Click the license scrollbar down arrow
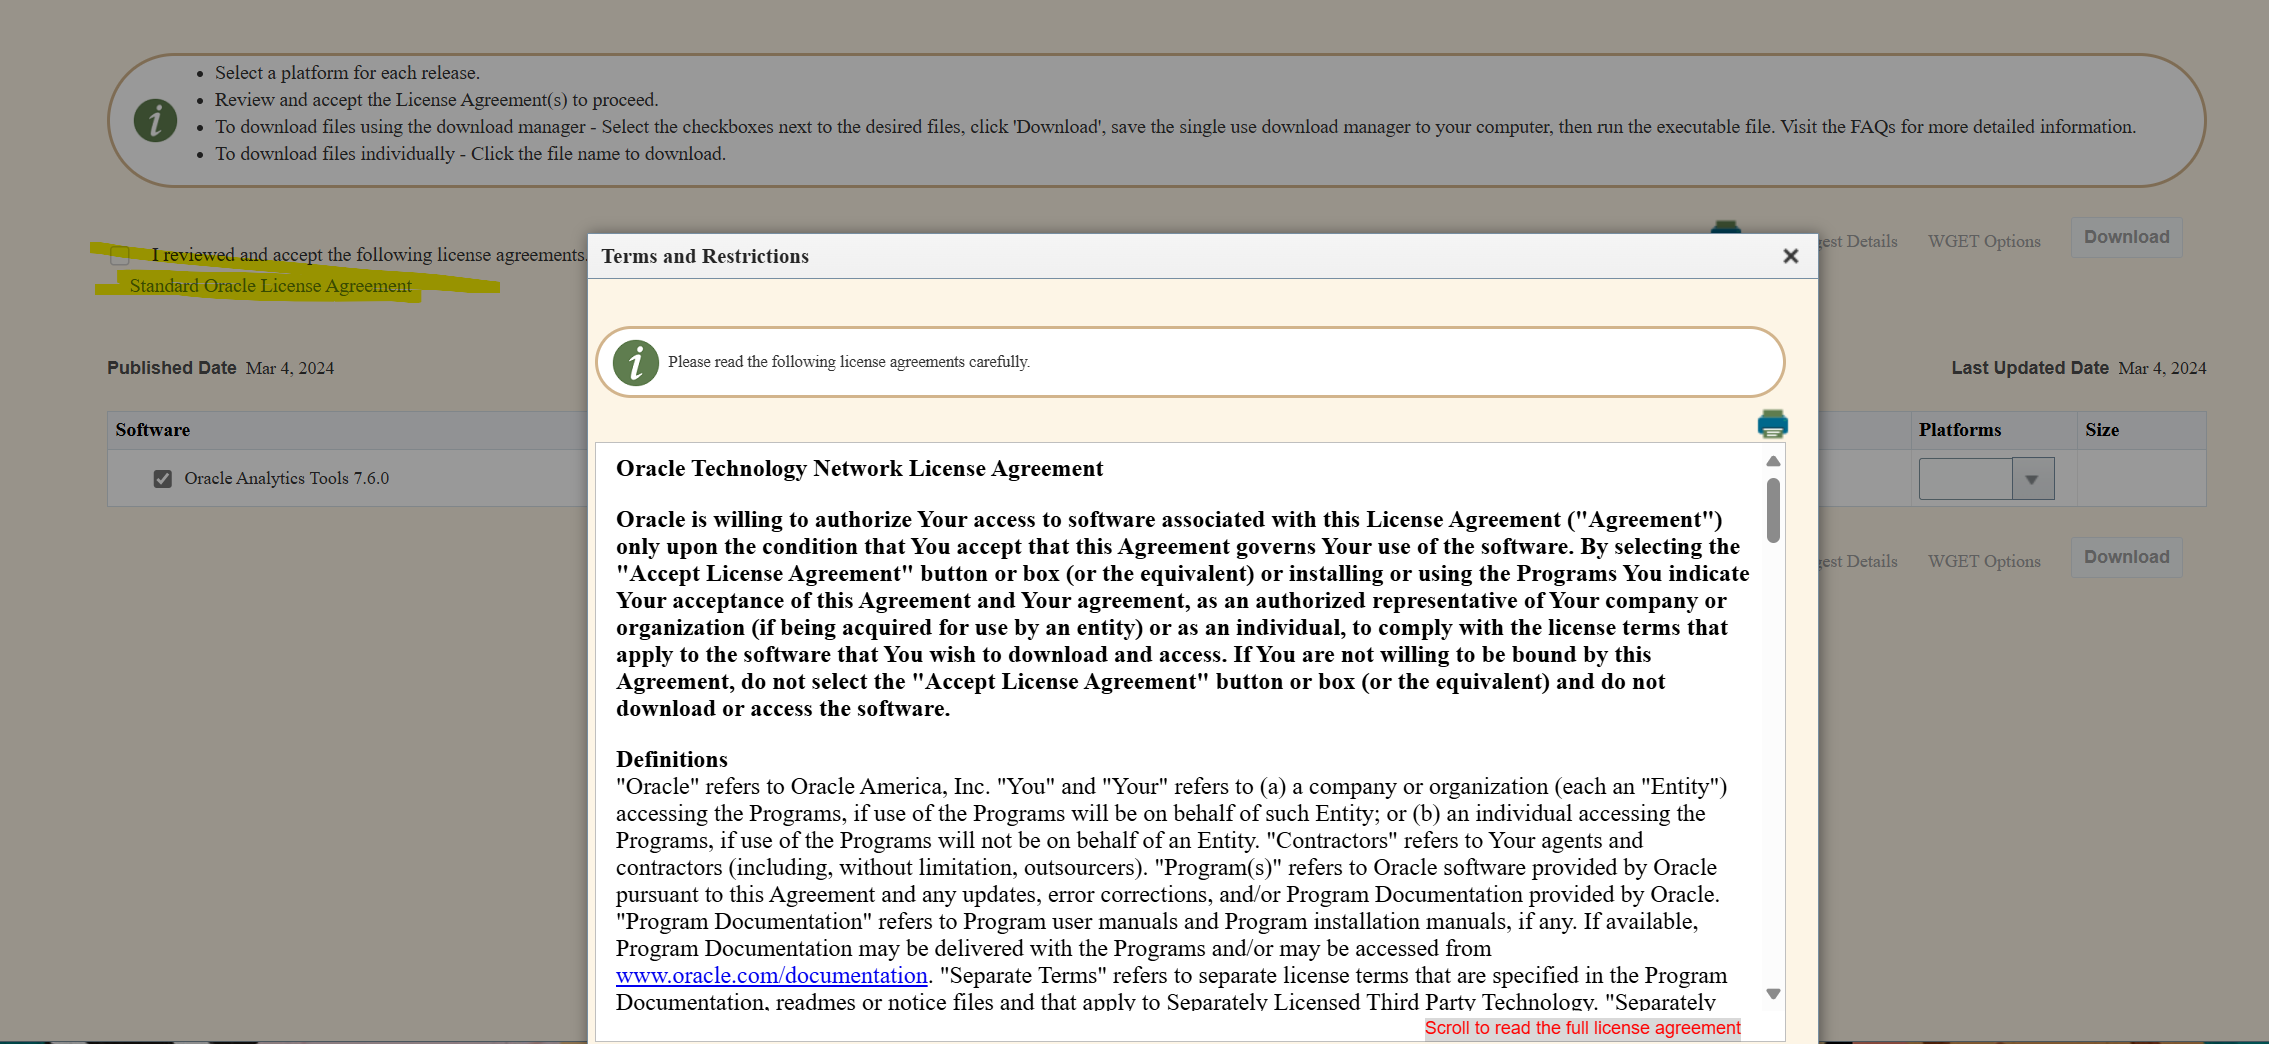2269x1044 pixels. coord(1773,994)
